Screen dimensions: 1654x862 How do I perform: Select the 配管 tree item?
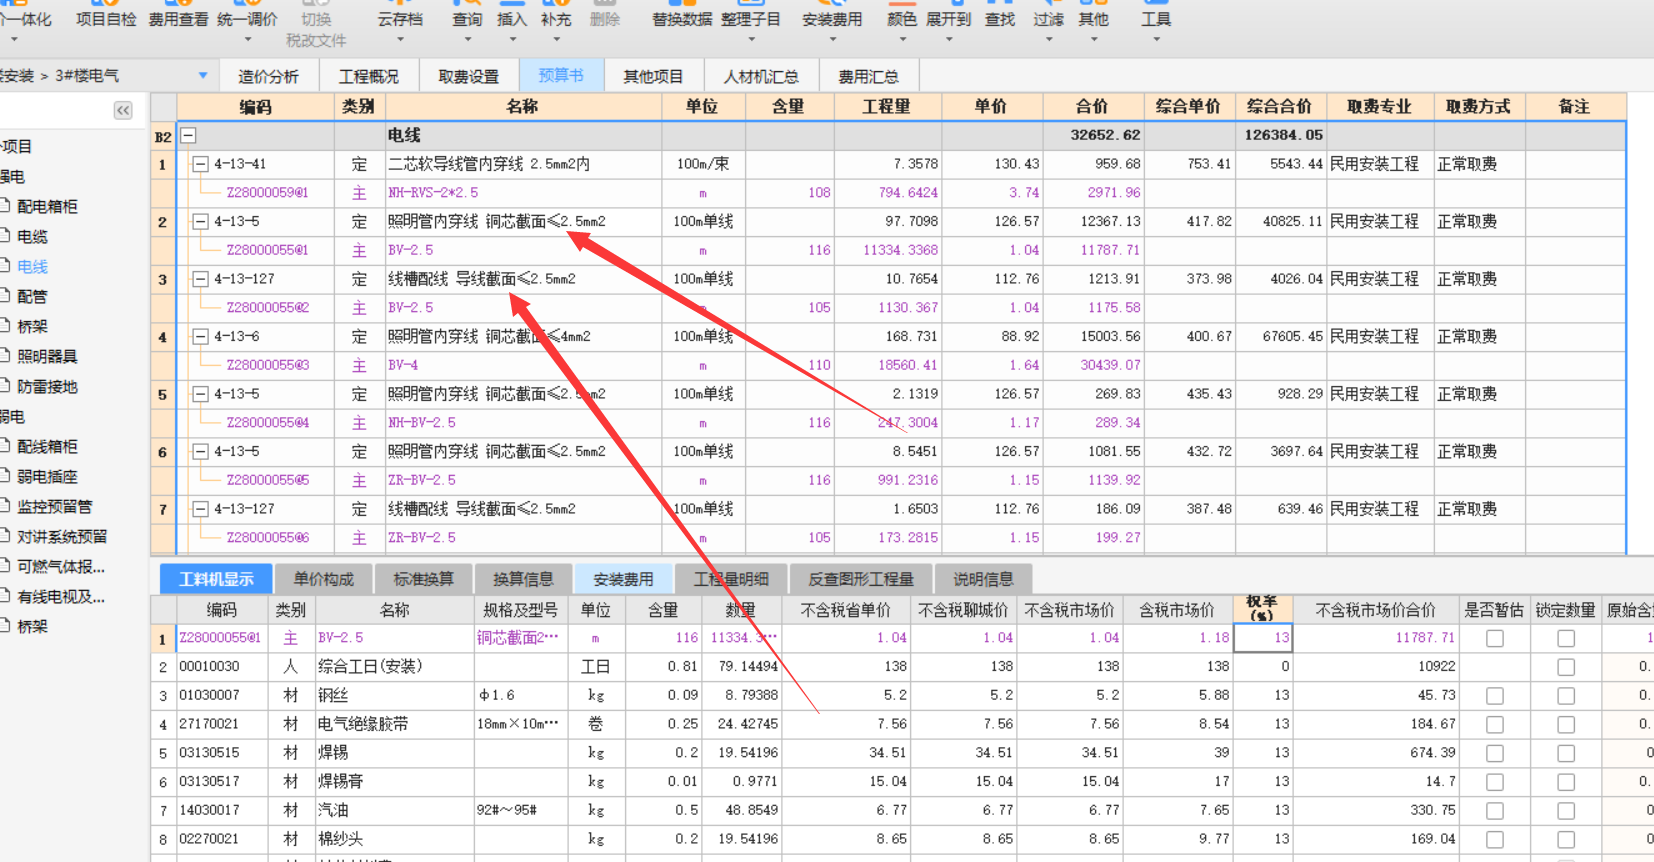(x=32, y=296)
